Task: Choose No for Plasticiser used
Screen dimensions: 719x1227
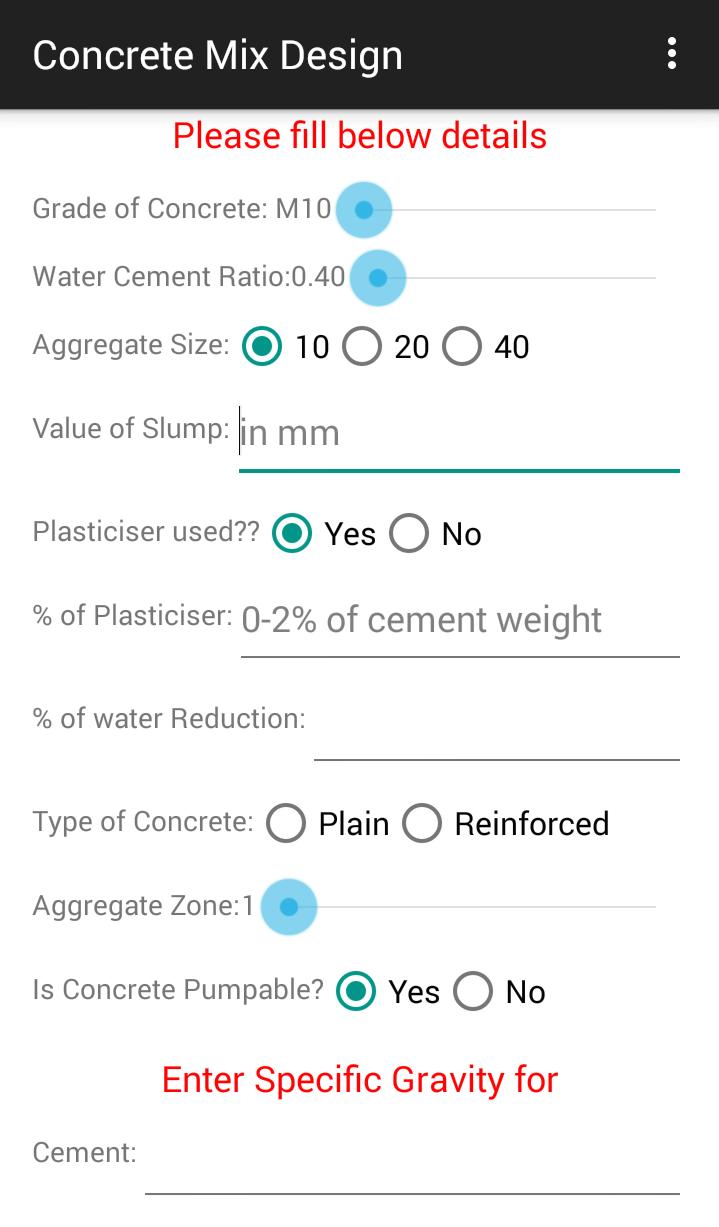Action: click(410, 534)
